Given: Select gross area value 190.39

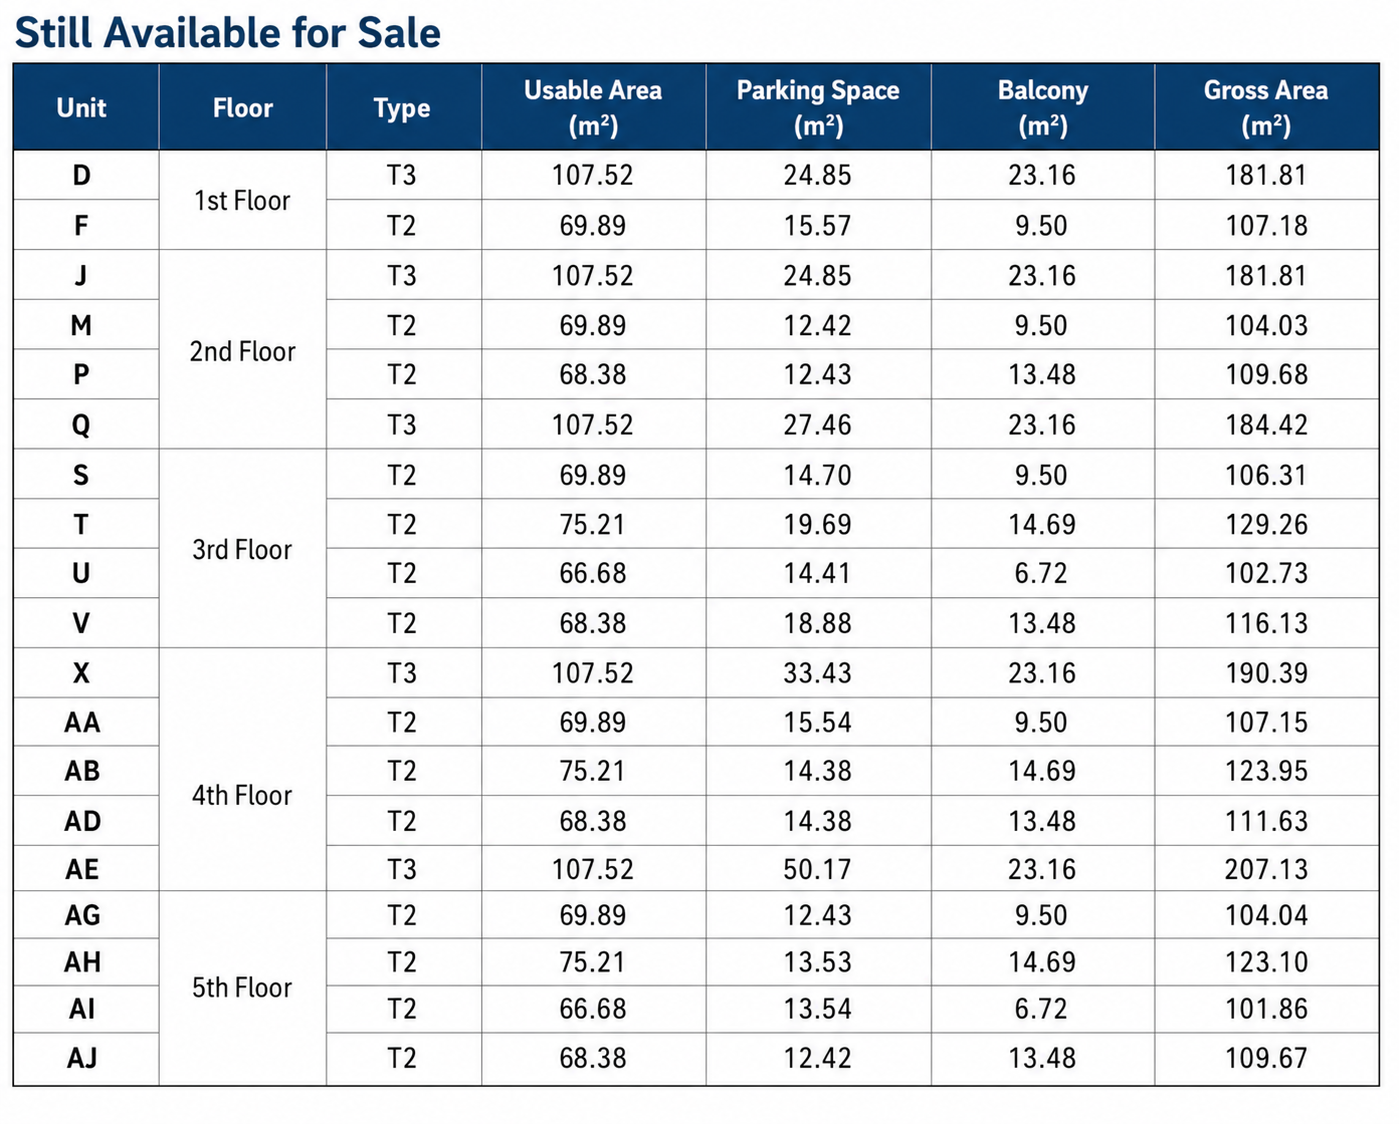Looking at the screenshot, I should point(1266,673).
